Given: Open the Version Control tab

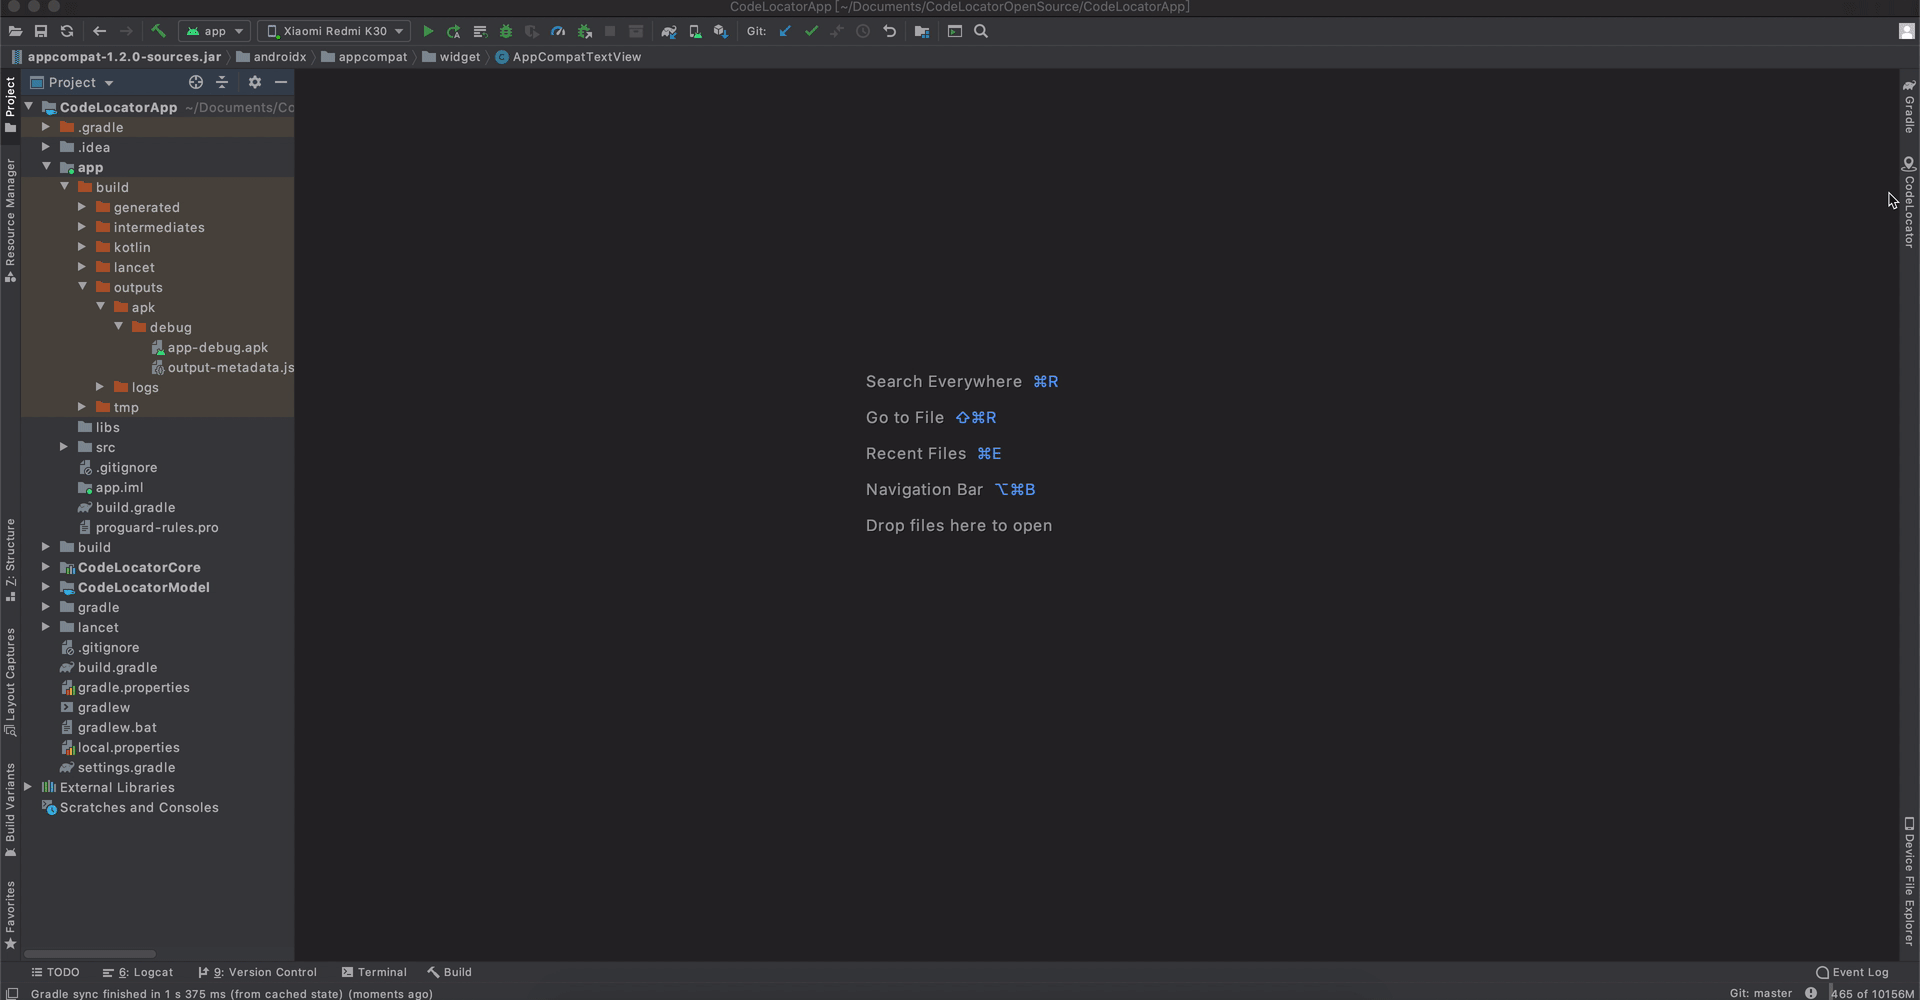Looking at the screenshot, I should click(x=257, y=972).
